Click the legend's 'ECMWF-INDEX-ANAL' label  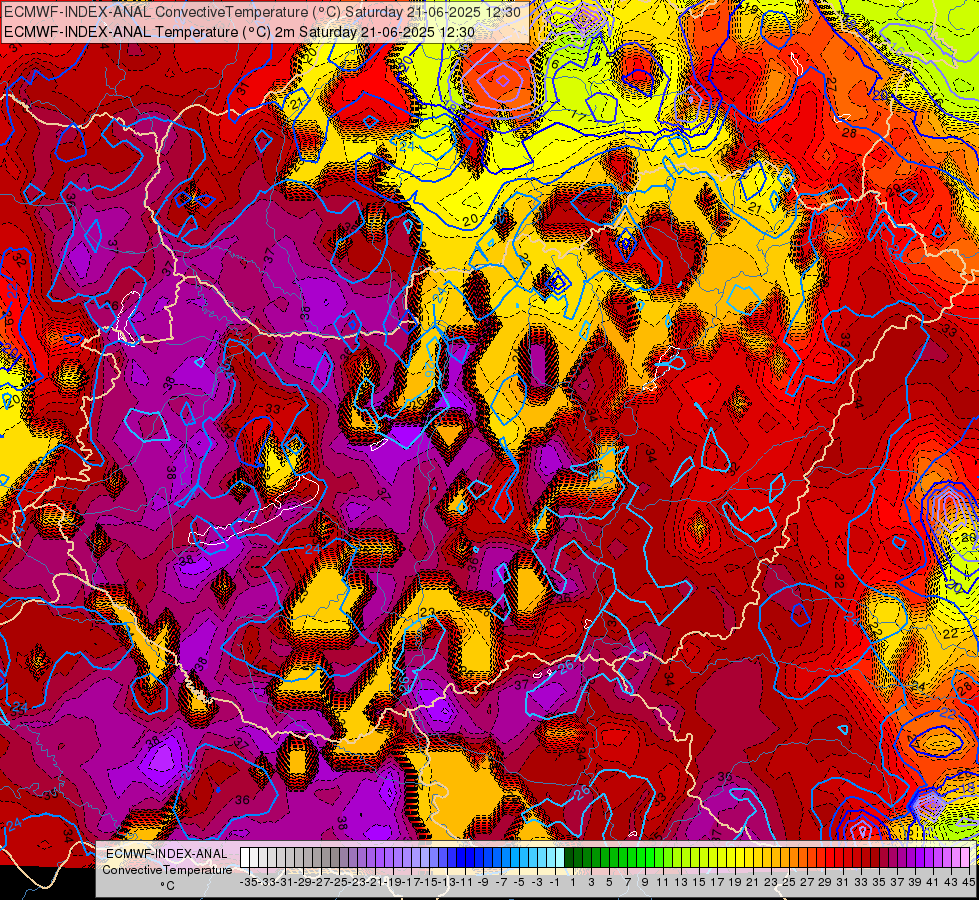167,854
